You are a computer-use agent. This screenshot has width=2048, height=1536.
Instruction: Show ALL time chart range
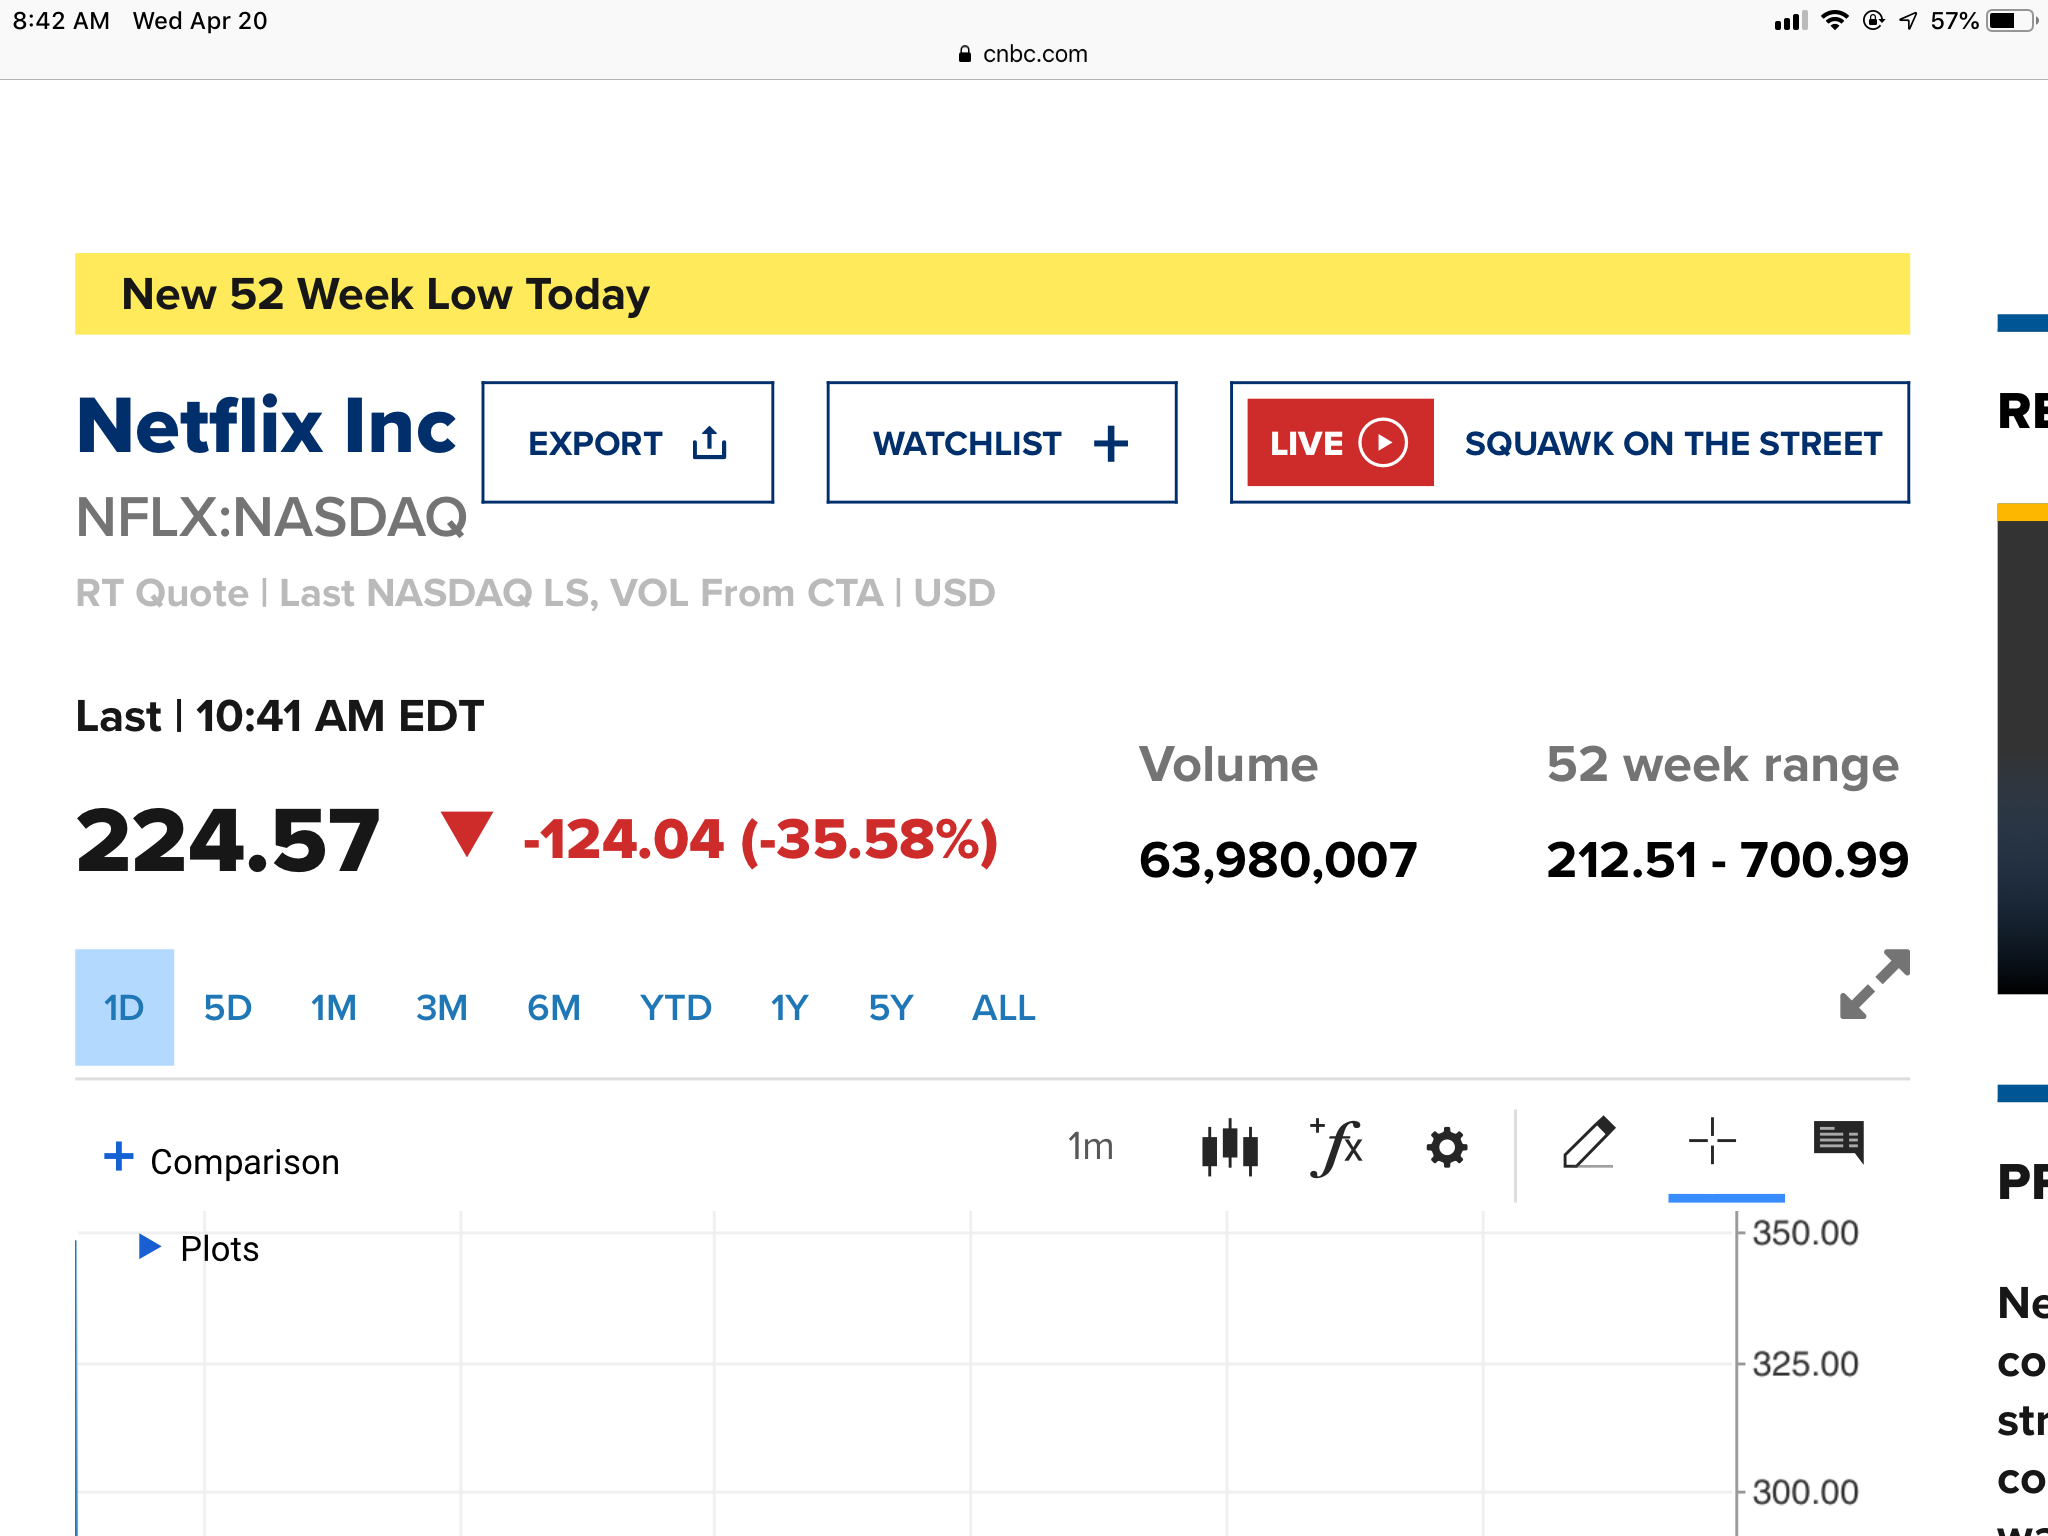[x=1003, y=1007]
